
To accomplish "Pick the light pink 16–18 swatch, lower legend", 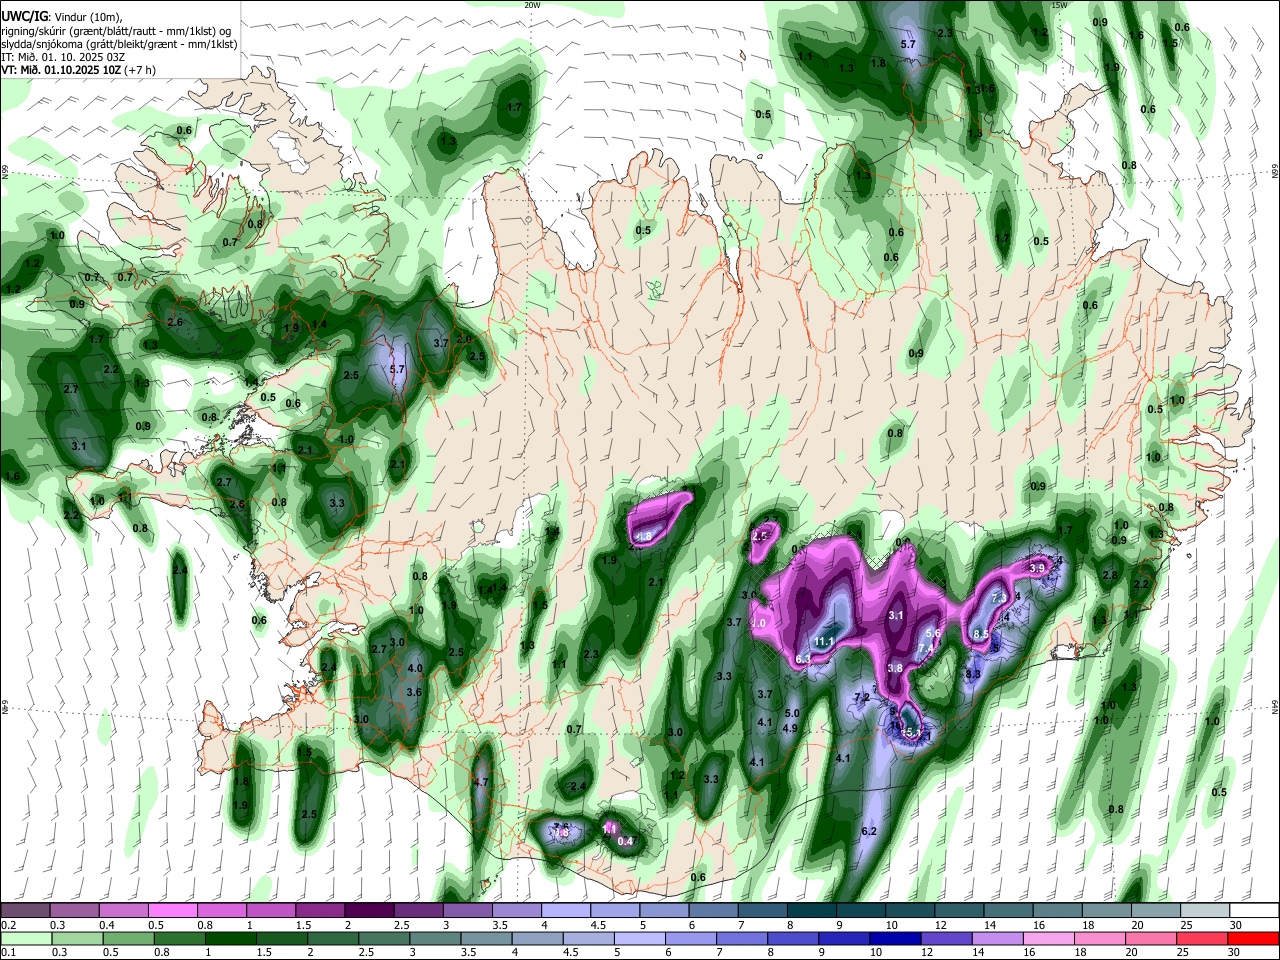I will pos(1050,938).
